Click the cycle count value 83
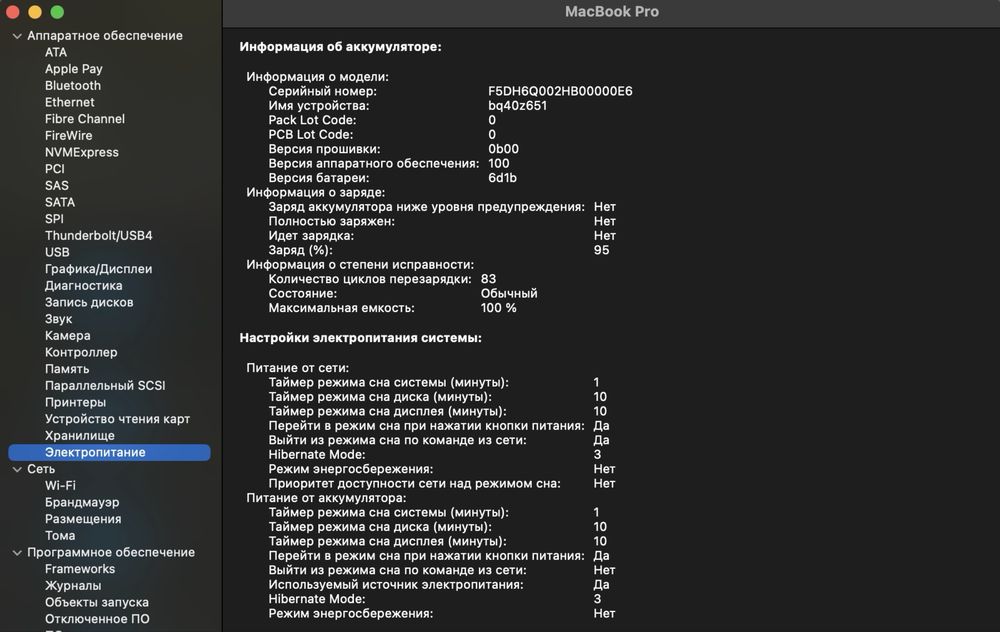Image resolution: width=1000 pixels, height=632 pixels. (488, 279)
